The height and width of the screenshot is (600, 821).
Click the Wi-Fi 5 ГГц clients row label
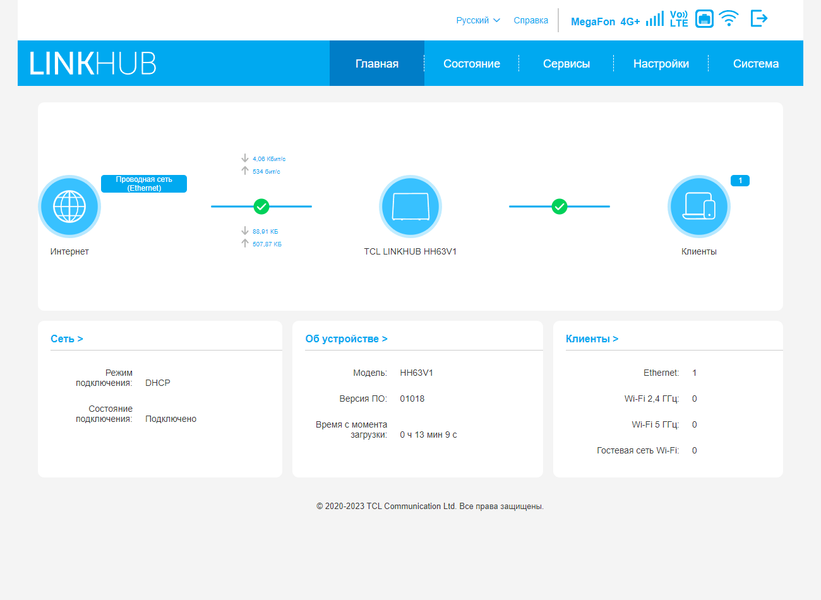point(655,424)
